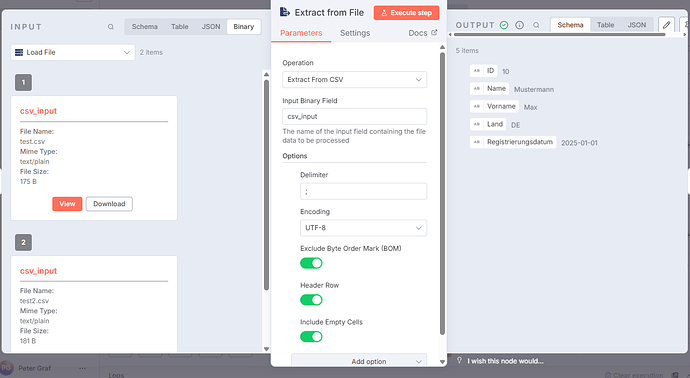Click the lightbulb feedback icon
Viewport: 690px width, 378px height.
point(459,360)
